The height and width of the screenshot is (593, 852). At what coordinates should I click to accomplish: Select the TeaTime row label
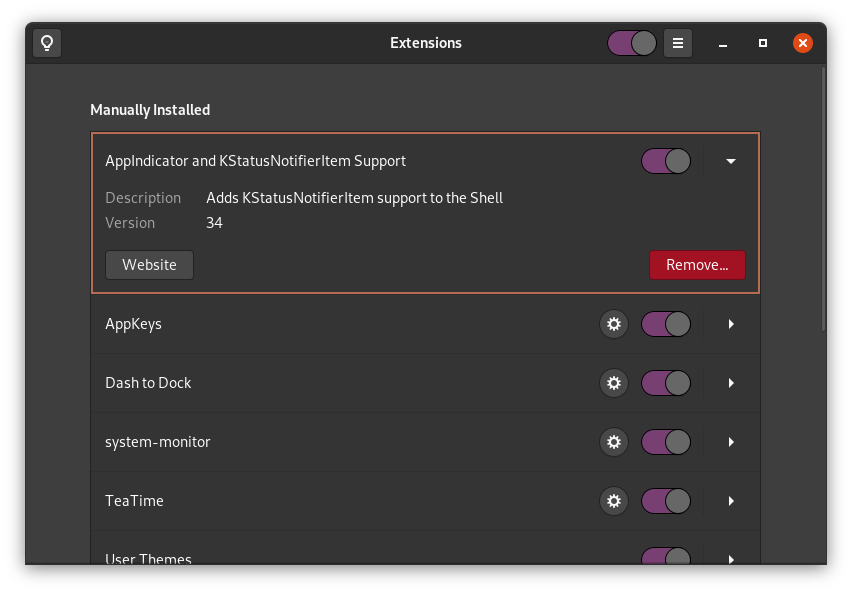(134, 501)
